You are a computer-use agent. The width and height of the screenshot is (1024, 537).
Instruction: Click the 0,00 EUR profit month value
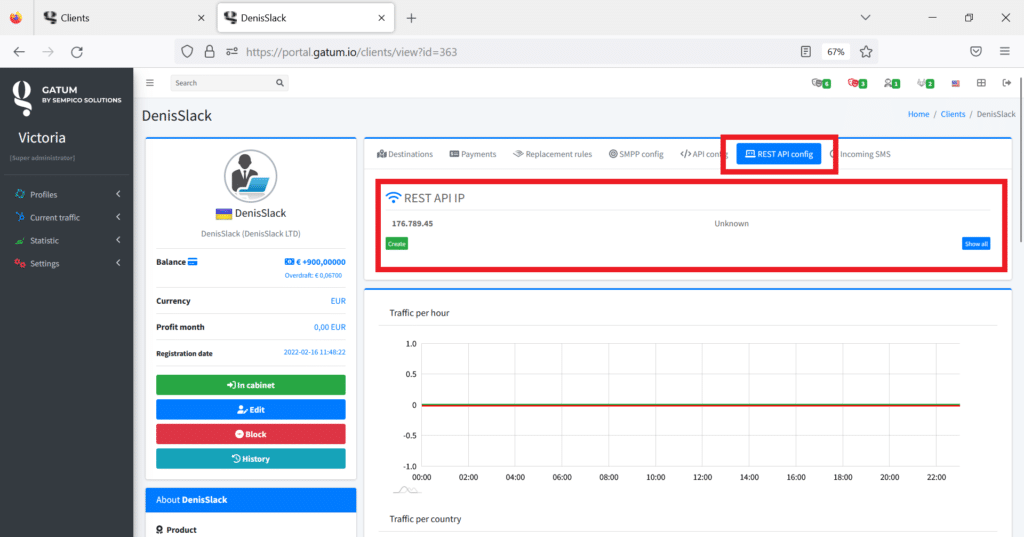point(330,327)
